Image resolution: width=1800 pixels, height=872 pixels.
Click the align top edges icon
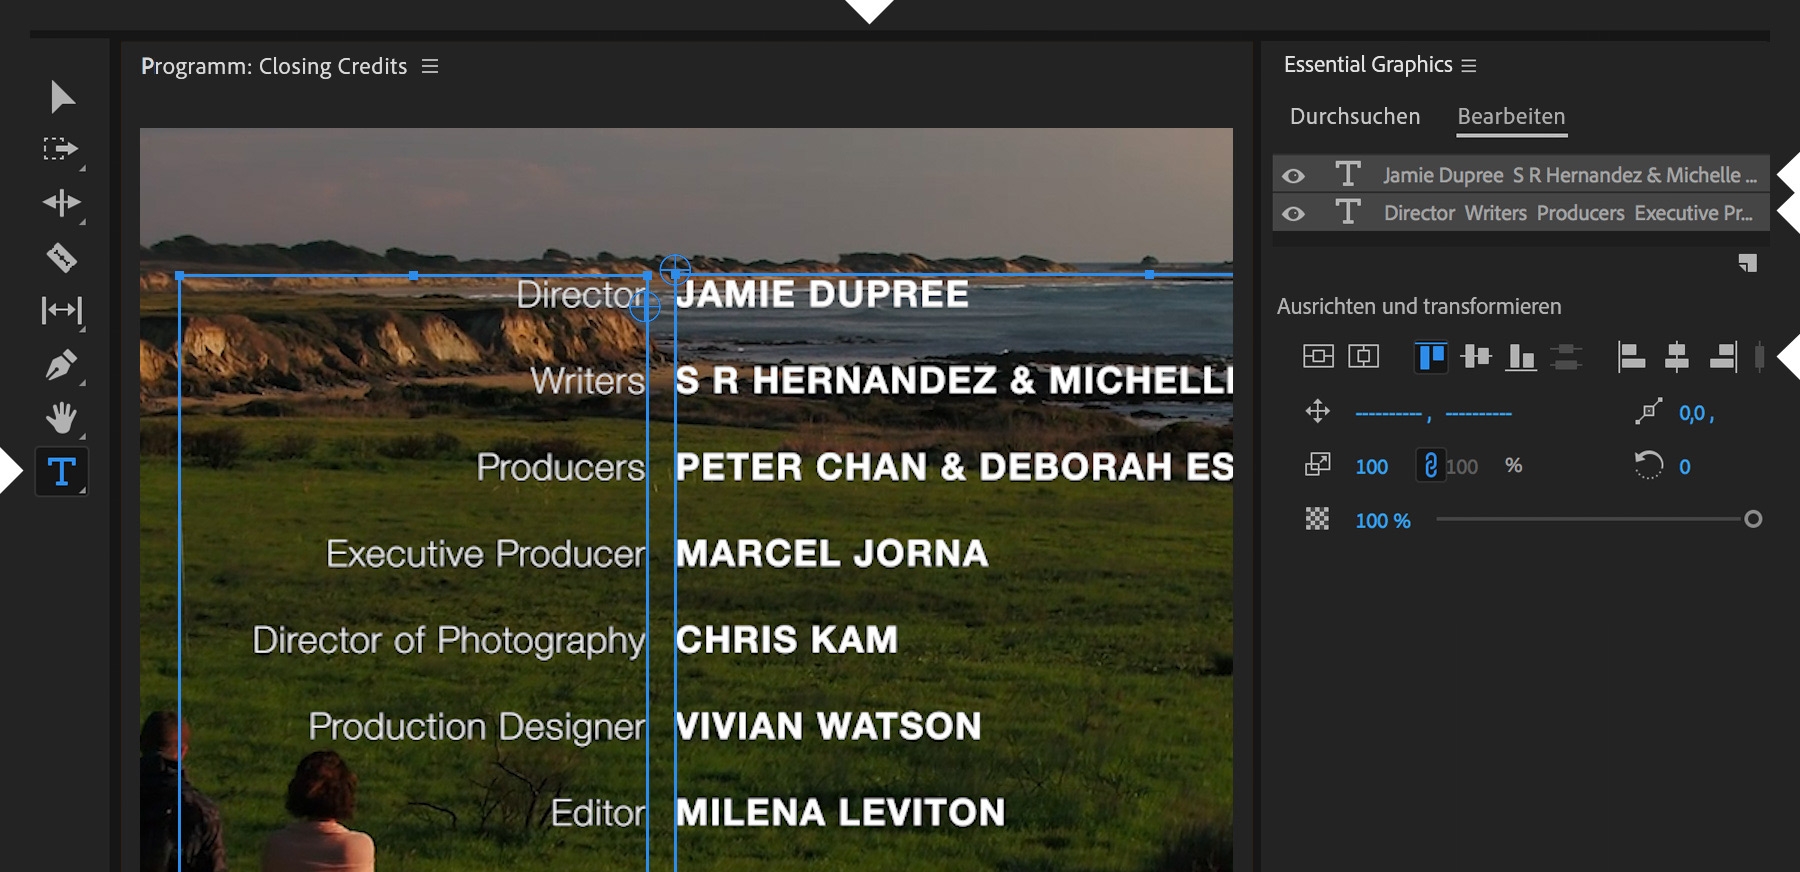coord(1431,356)
